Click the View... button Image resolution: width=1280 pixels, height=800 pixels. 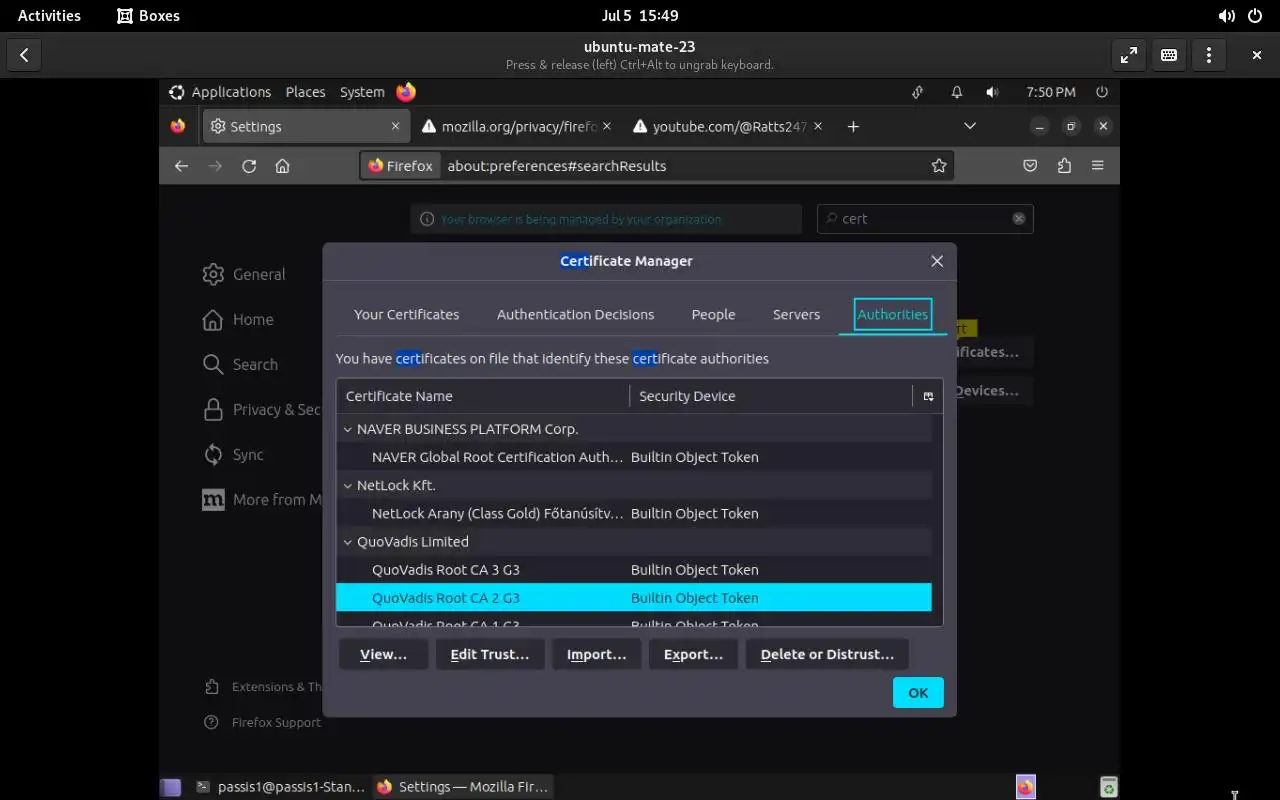(x=384, y=655)
